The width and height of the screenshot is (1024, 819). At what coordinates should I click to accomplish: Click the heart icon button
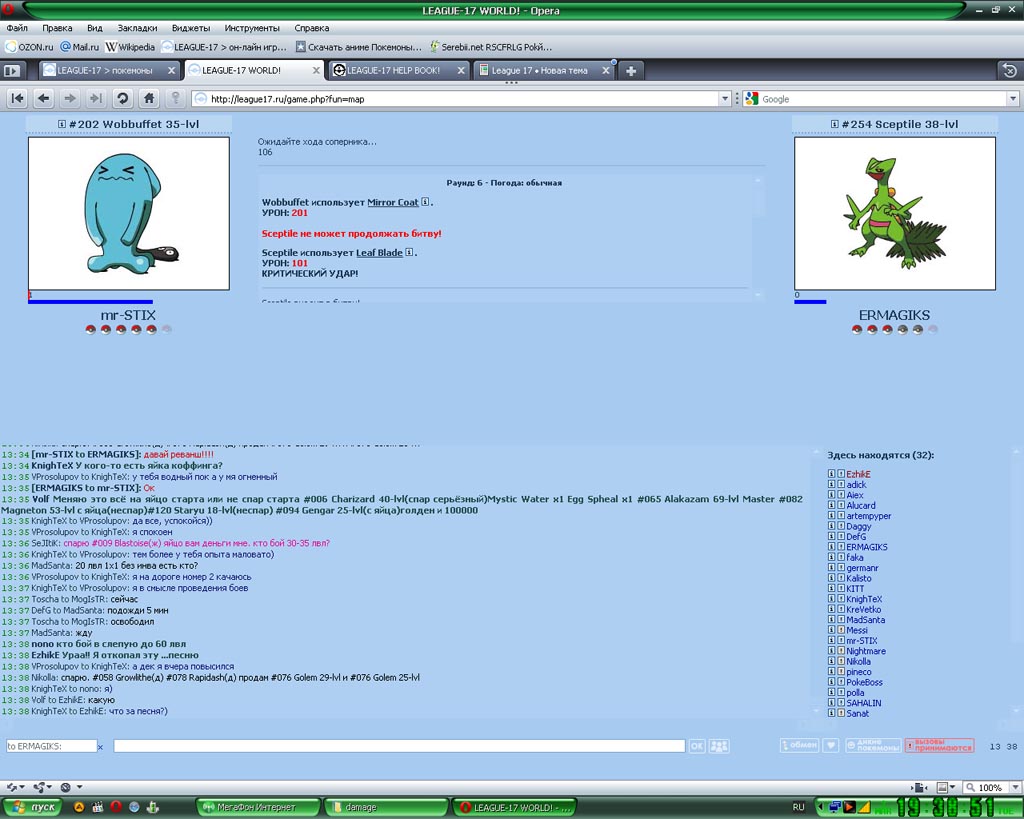pos(831,745)
